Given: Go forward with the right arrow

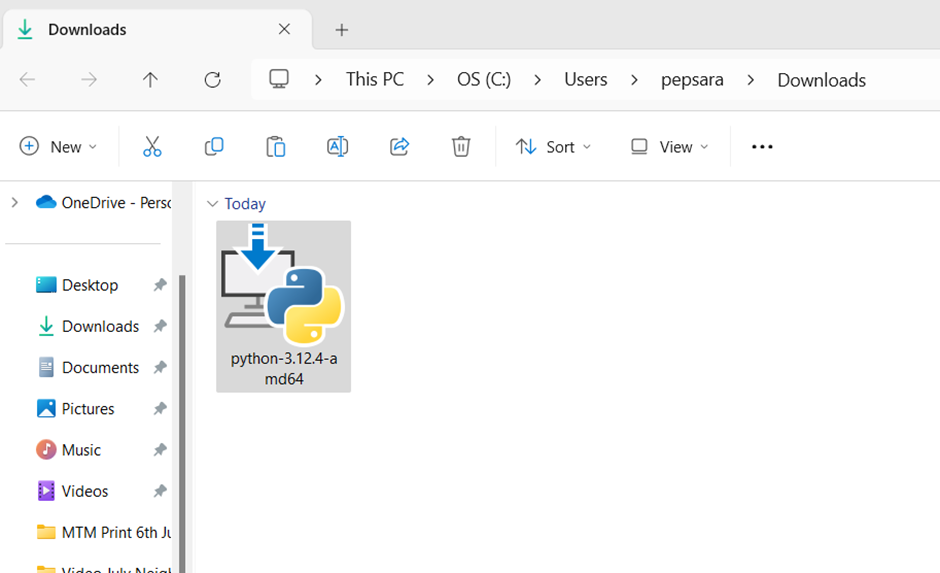Looking at the screenshot, I should 89,79.
